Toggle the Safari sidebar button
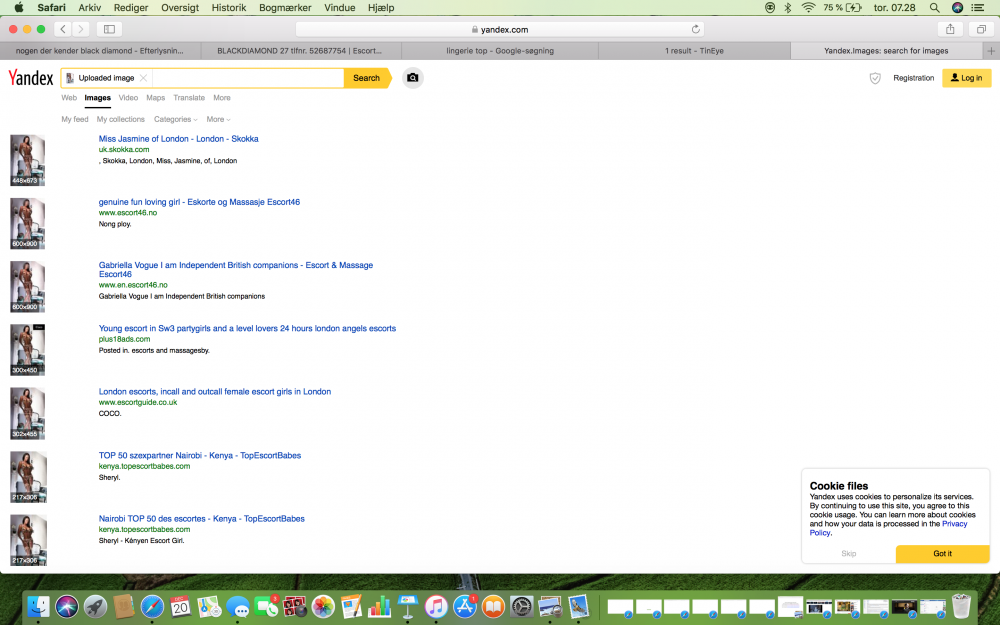This screenshot has width=1000, height=625. pos(110,29)
